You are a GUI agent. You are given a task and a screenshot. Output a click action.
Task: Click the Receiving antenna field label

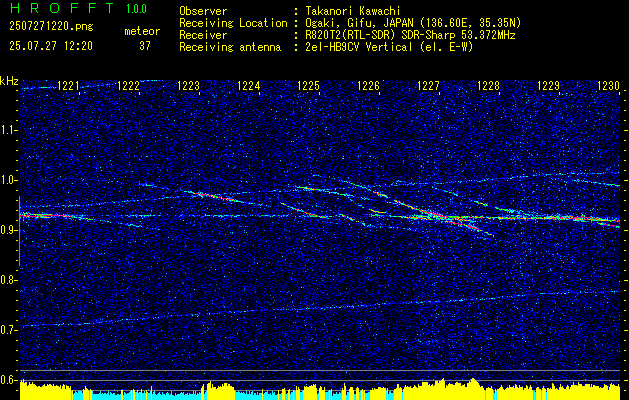point(230,47)
